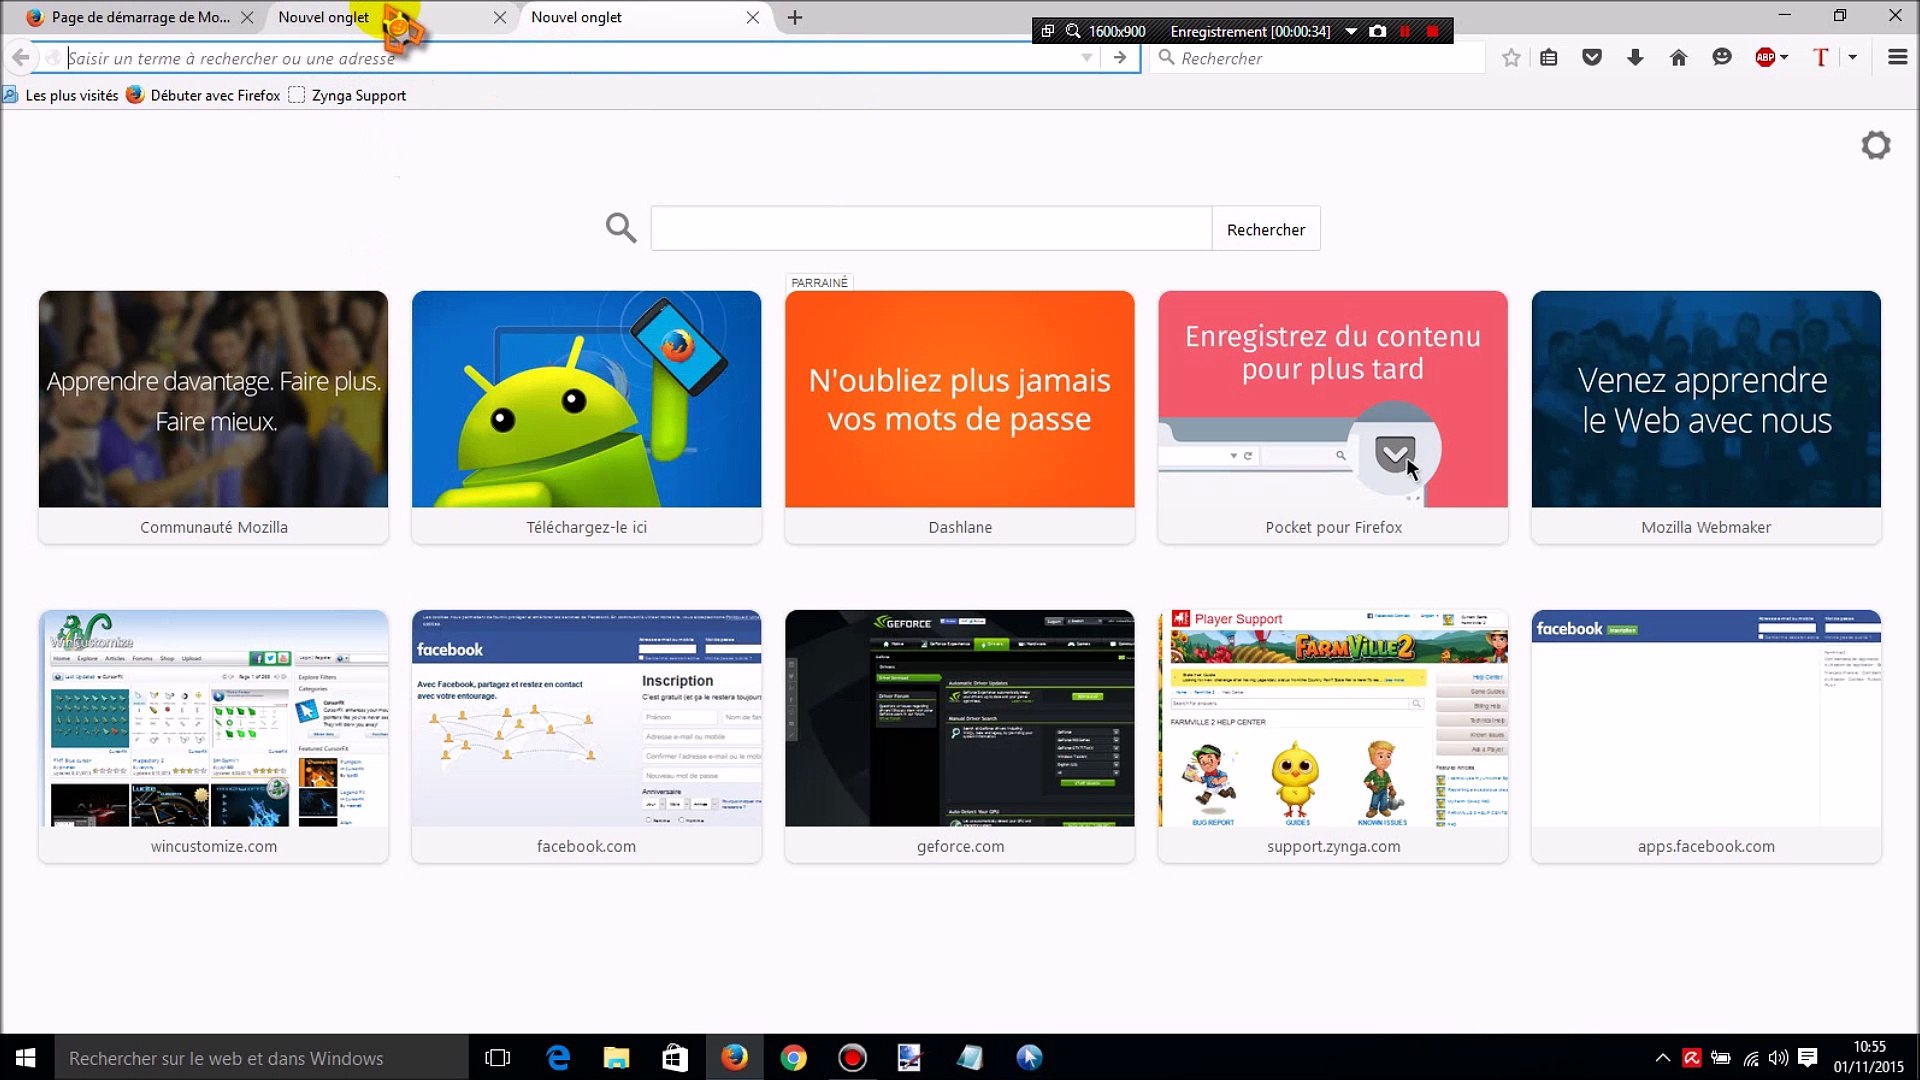Open the Firefox Hello smiley icon

(1722, 58)
